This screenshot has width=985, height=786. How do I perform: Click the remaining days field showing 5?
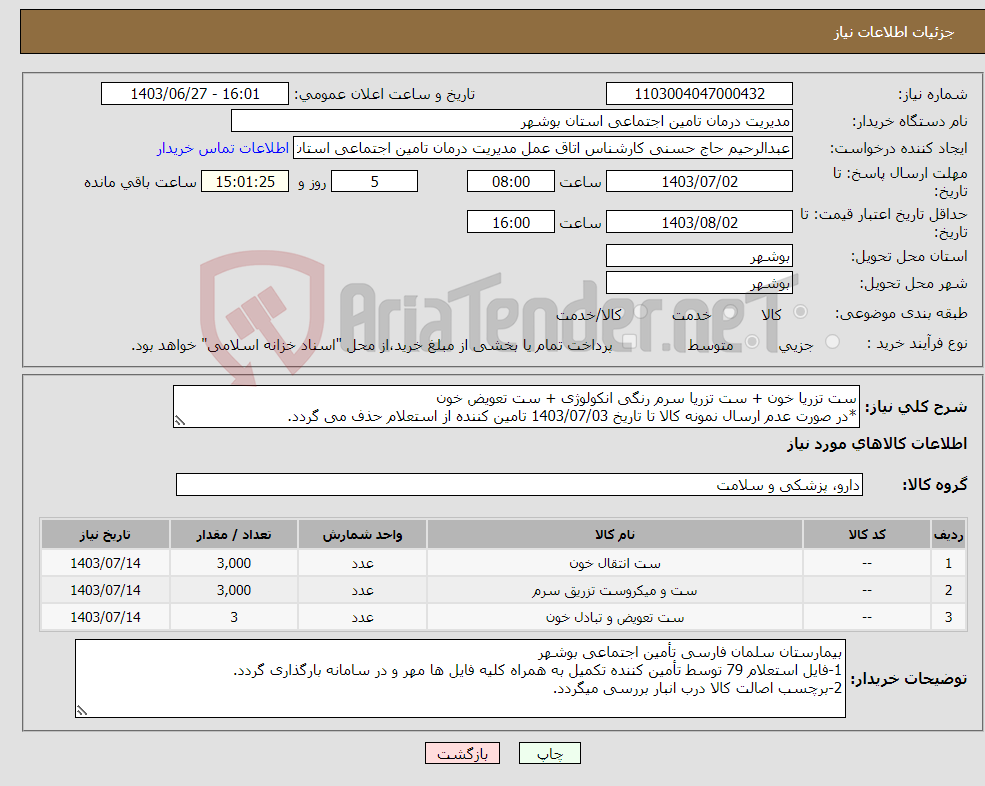[374, 182]
